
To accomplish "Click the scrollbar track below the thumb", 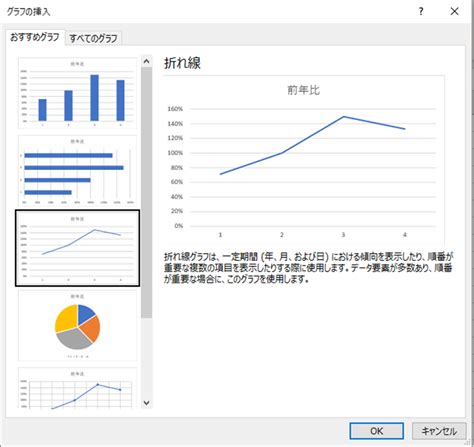I will [x=146, y=357].
